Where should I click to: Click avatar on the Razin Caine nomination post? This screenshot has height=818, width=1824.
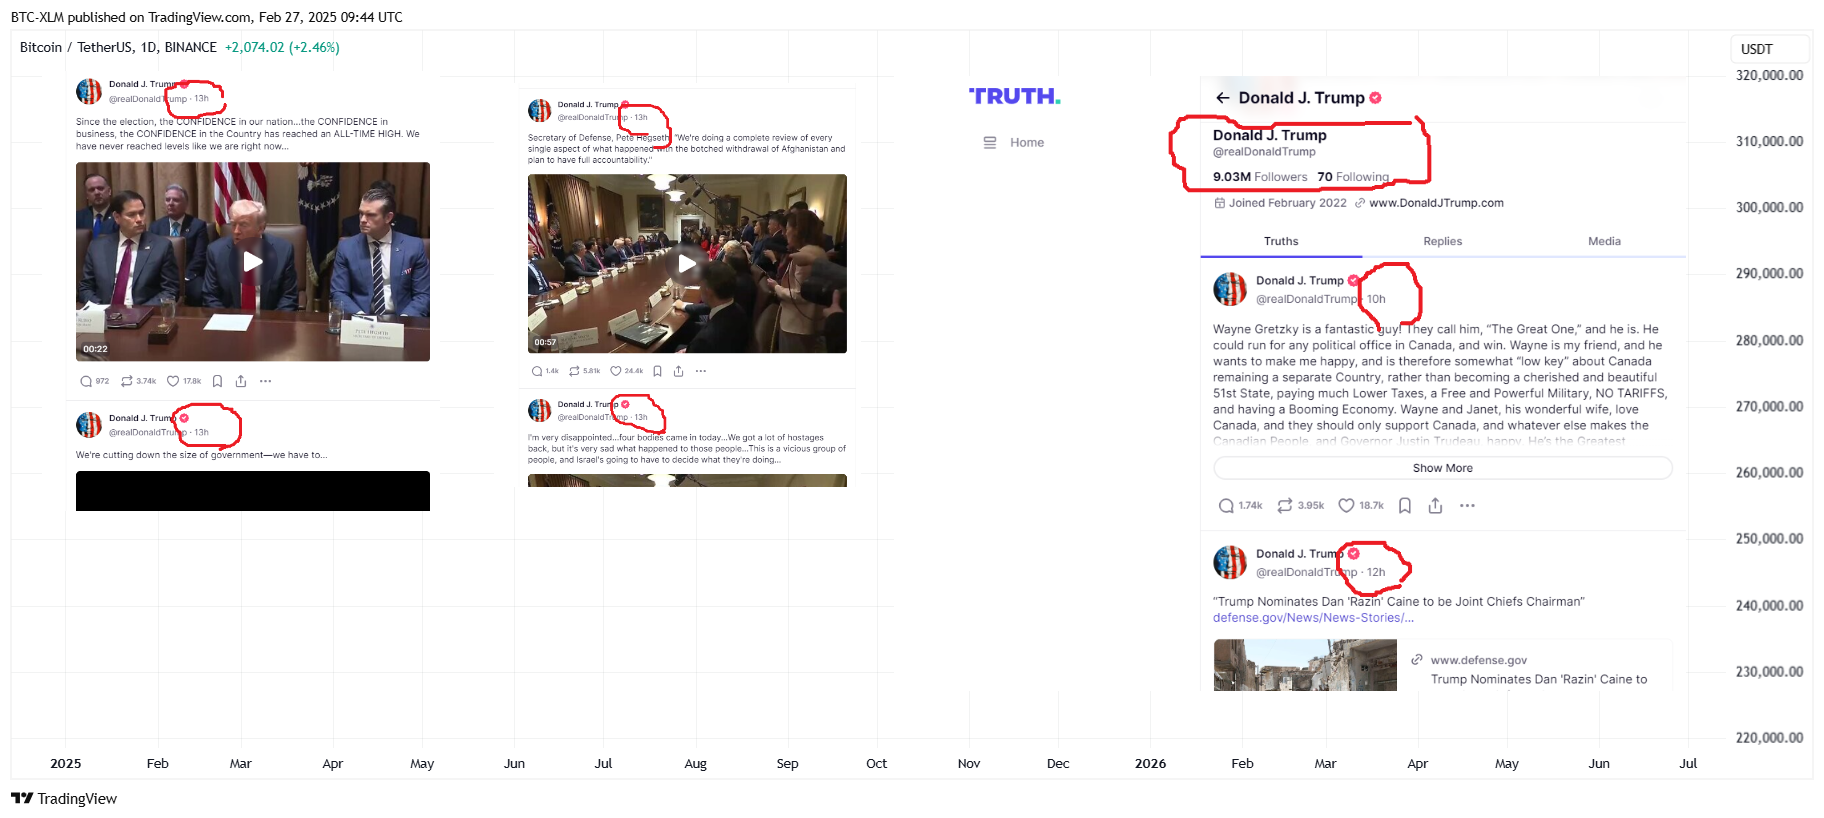1230,562
